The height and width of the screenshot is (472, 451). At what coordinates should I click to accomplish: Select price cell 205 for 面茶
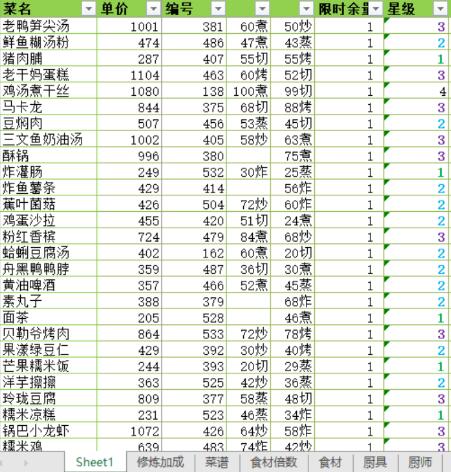coord(129,318)
